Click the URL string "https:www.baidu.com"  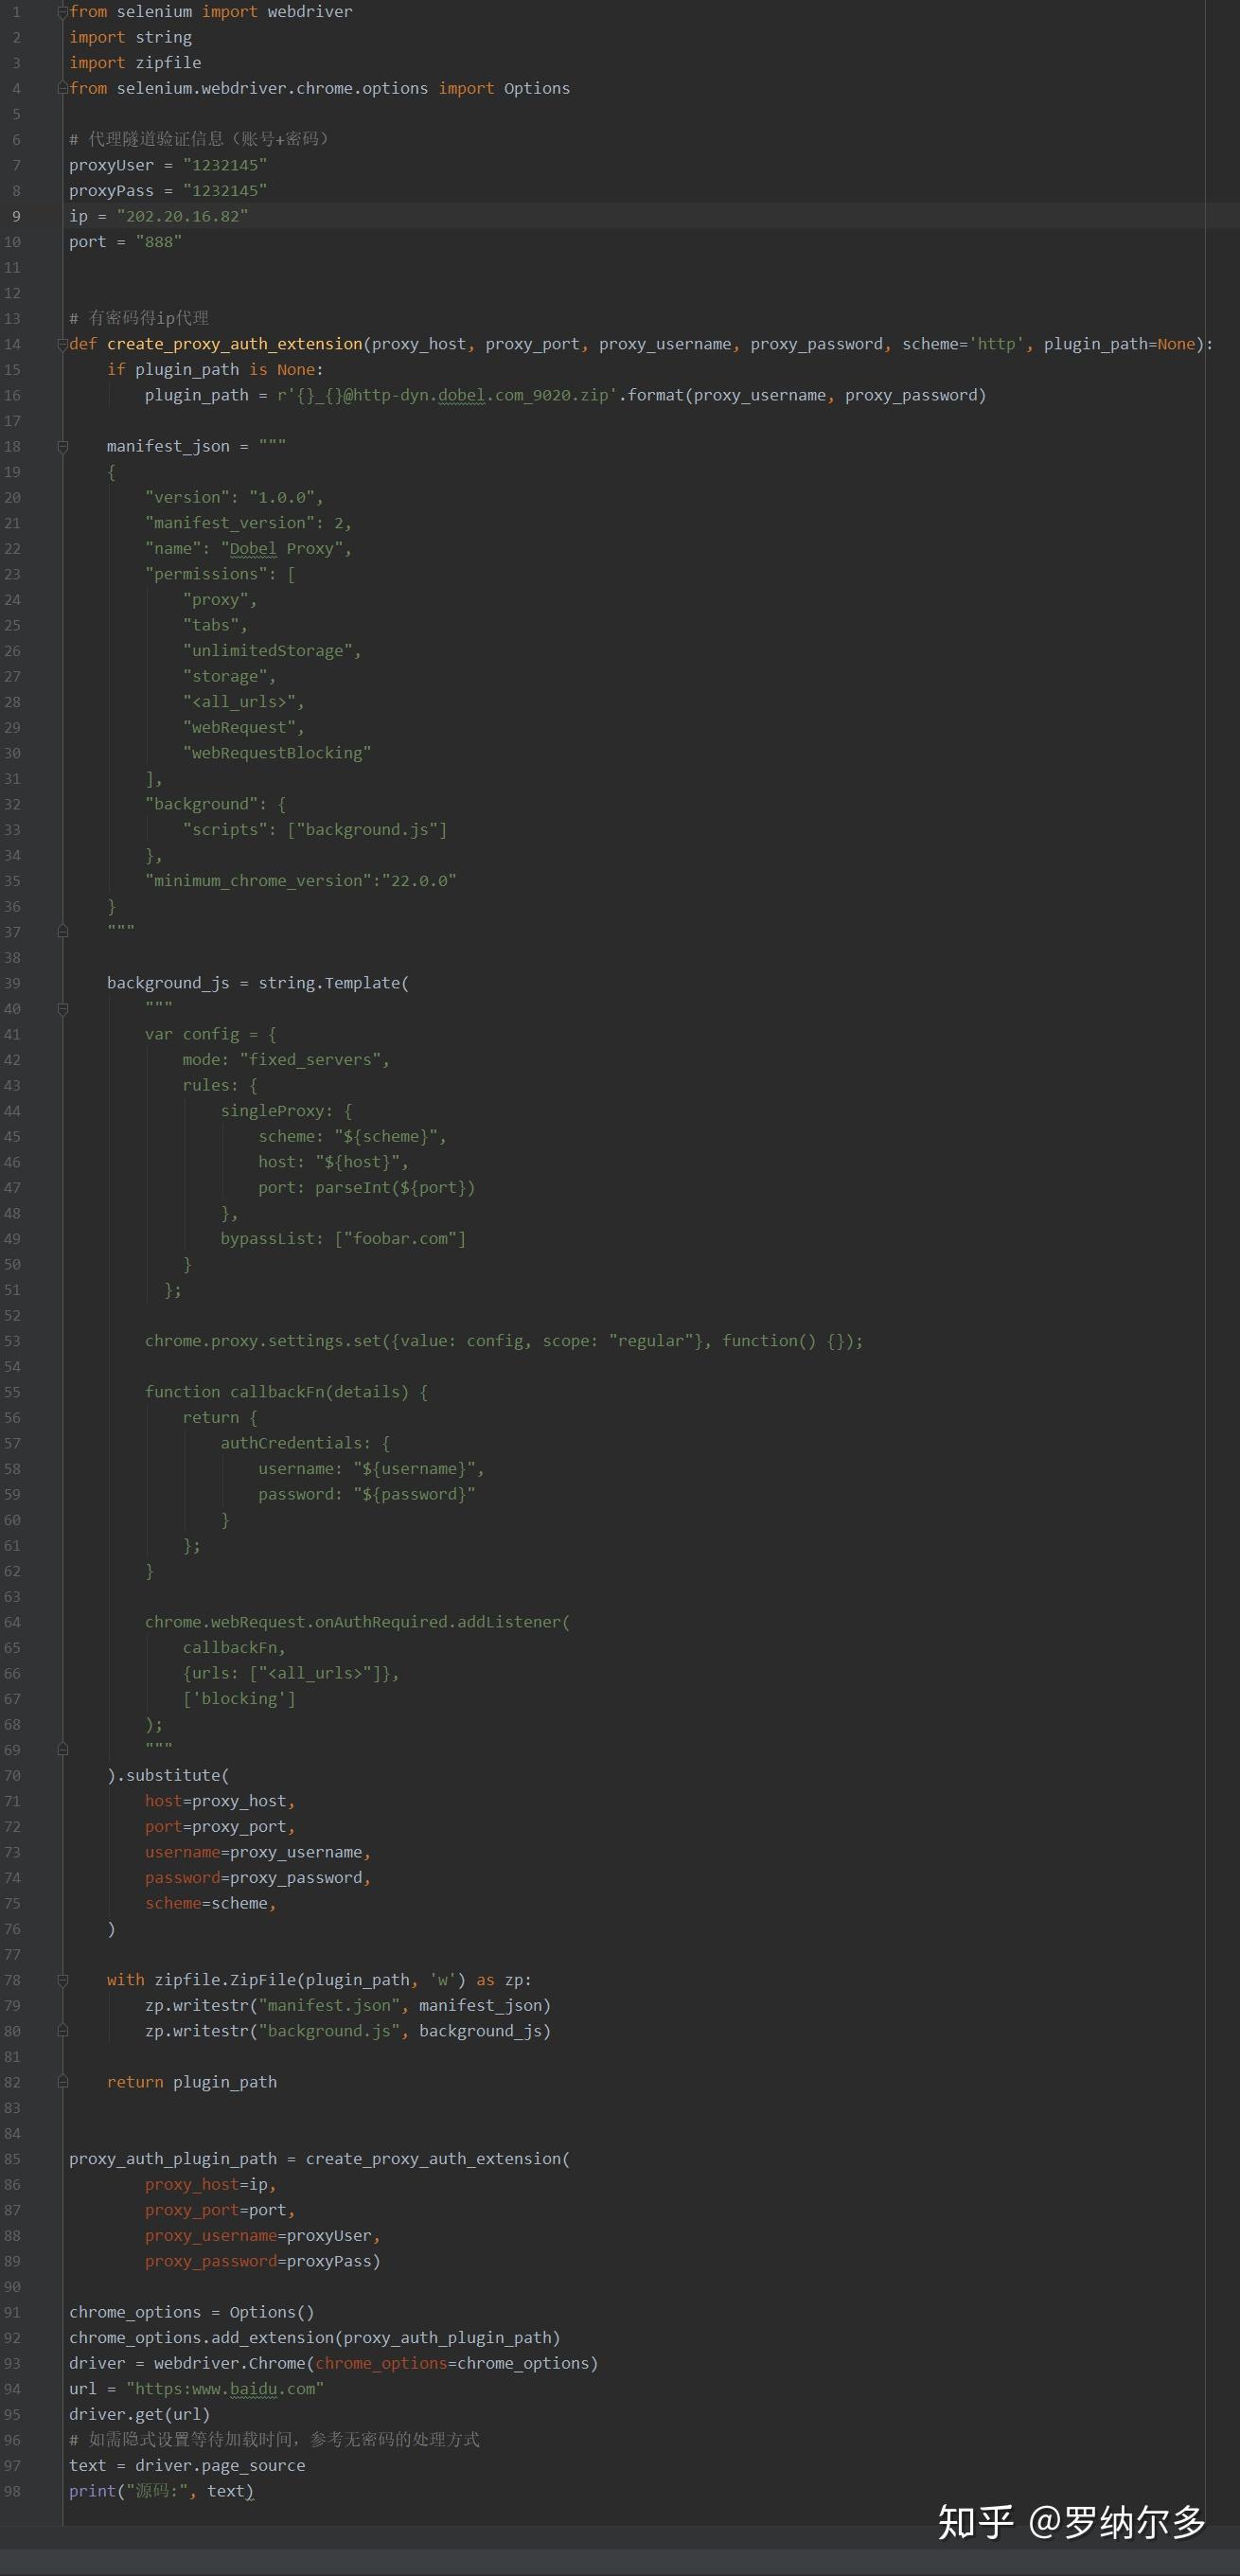coord(225,2389)
